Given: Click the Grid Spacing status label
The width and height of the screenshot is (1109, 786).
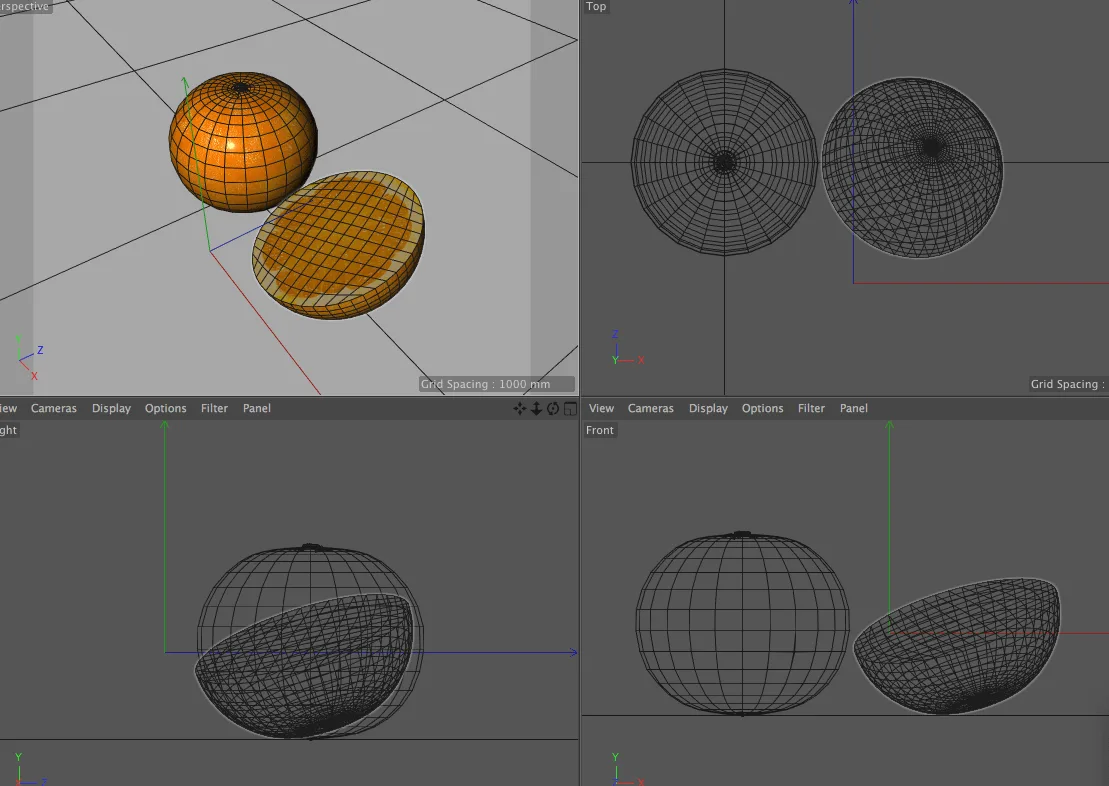Looking at the screenshot, I should pyautogui.click(x=495, y=384).
